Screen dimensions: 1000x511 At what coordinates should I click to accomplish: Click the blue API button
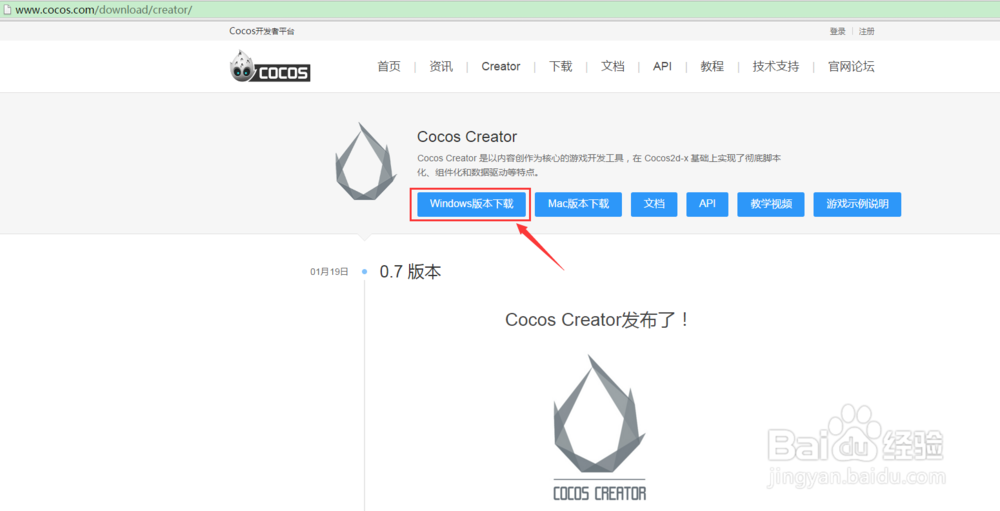[707, 204]
